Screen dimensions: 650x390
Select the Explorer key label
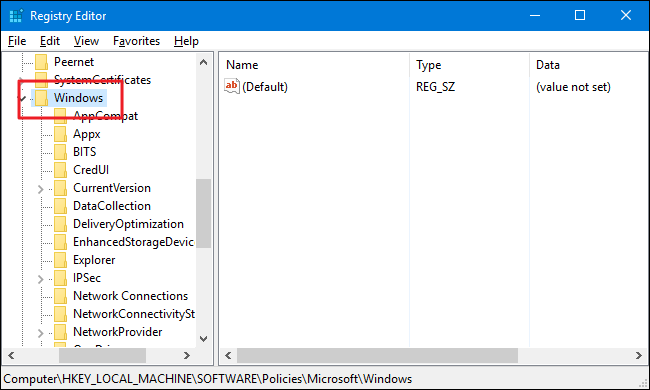[94, 260]
